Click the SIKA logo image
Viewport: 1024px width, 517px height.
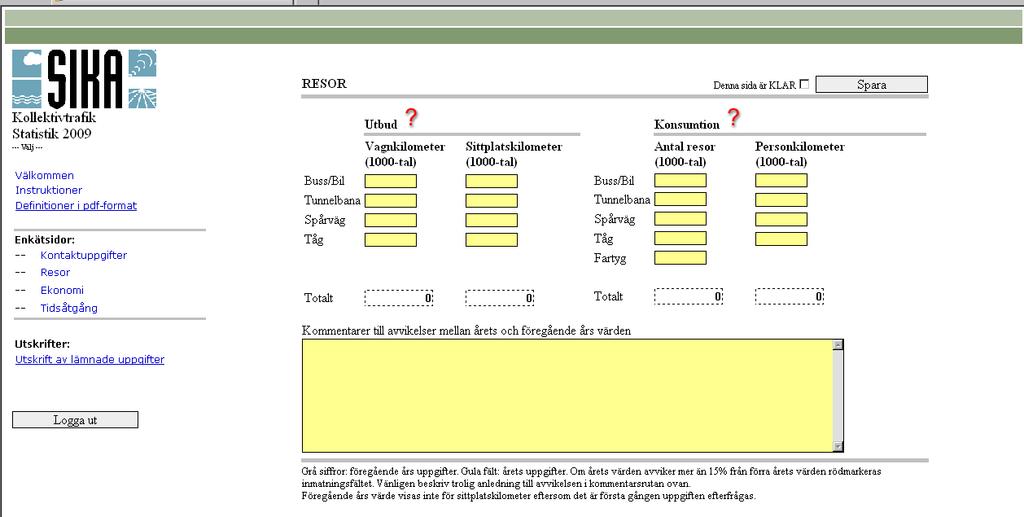click(x=84, y=79)
